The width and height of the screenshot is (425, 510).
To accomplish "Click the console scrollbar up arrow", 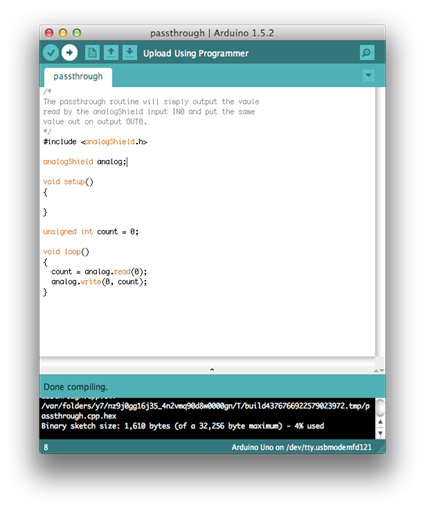I will point(380,422).
